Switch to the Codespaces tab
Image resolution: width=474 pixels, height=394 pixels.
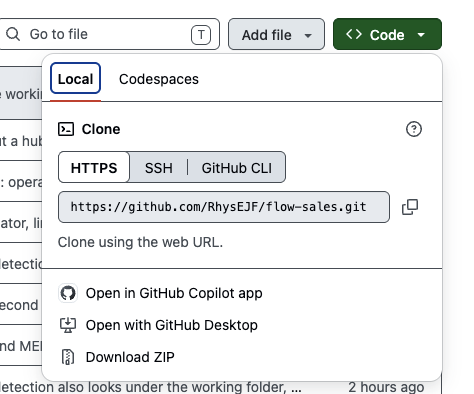[159, 79]
